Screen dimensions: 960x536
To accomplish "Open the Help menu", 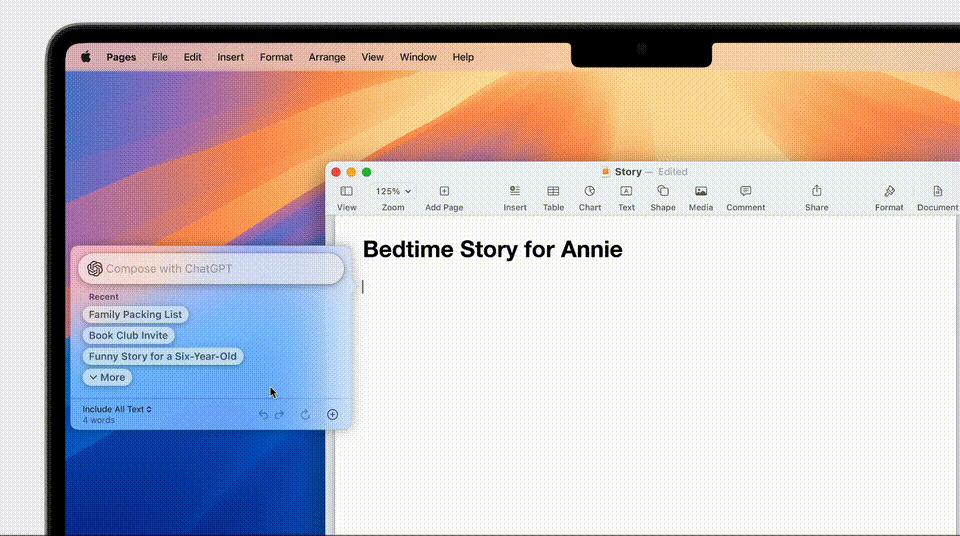I will tap(463, 57).
